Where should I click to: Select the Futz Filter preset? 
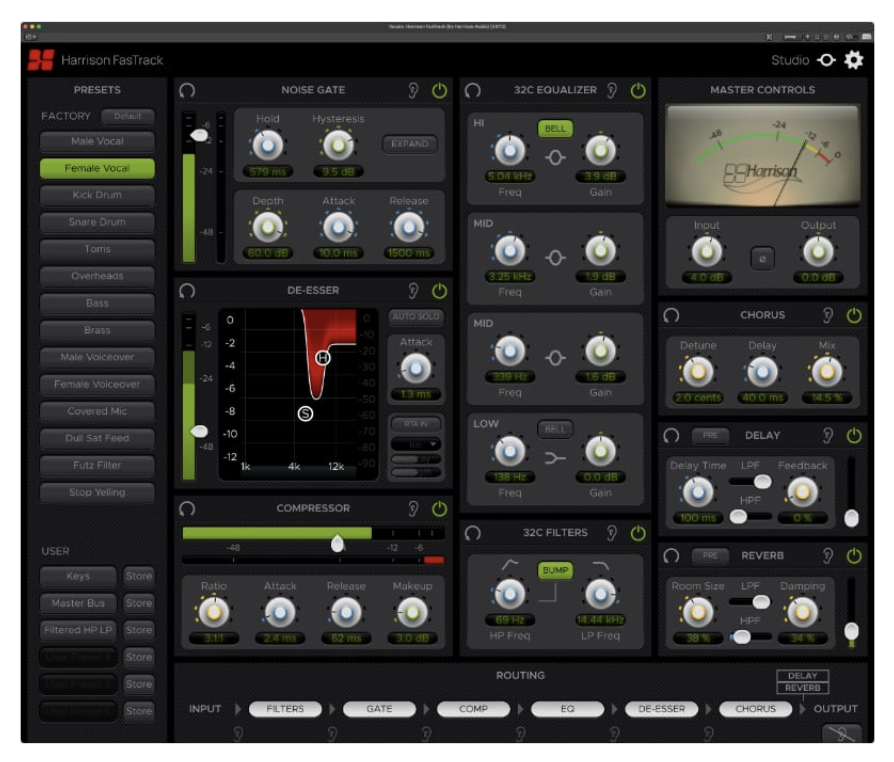tap(97, 465)
